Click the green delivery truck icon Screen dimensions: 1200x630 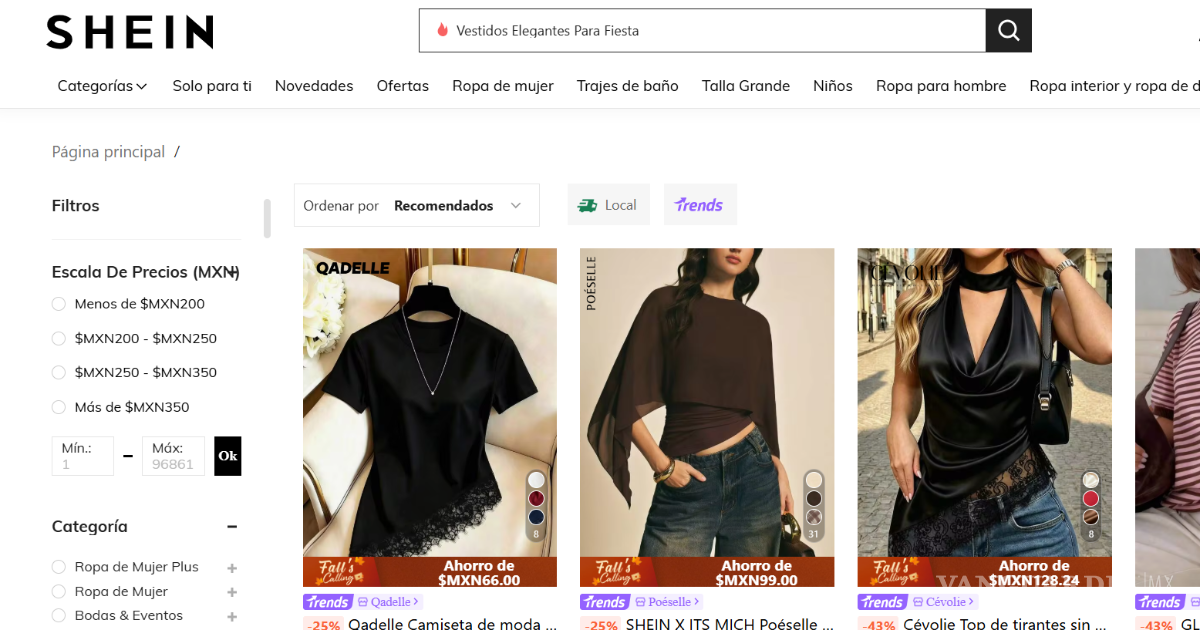[588, 205]
